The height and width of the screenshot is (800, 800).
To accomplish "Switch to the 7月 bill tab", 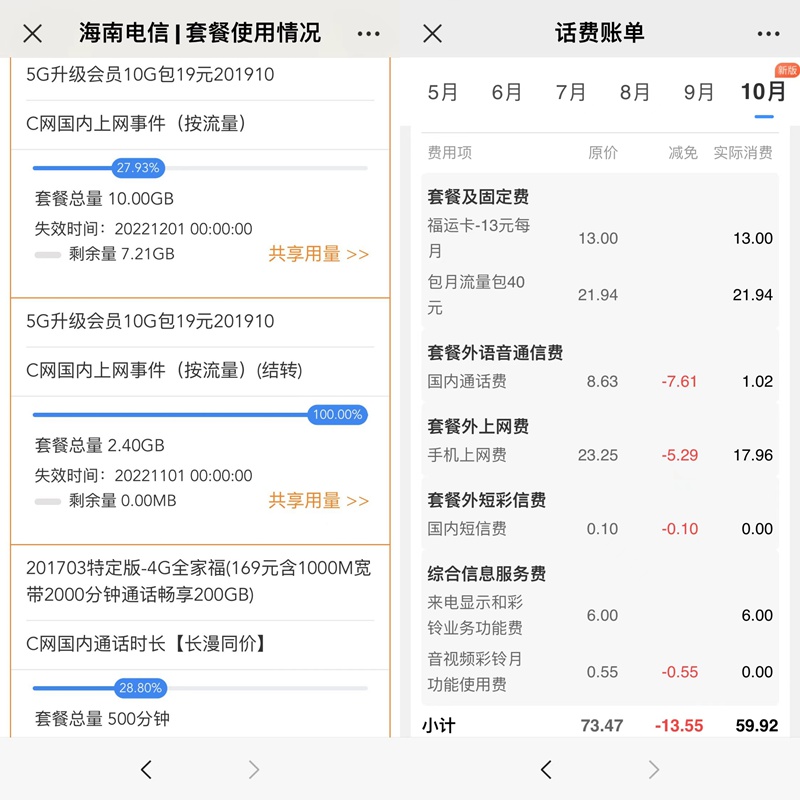I will pyautogui.click(x=570, y=92).
